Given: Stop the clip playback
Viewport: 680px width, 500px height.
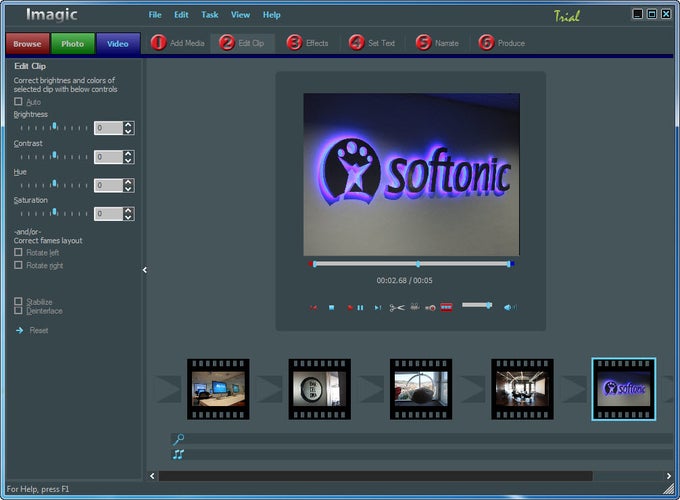Looking at the screenshot, I should (331, 307).
